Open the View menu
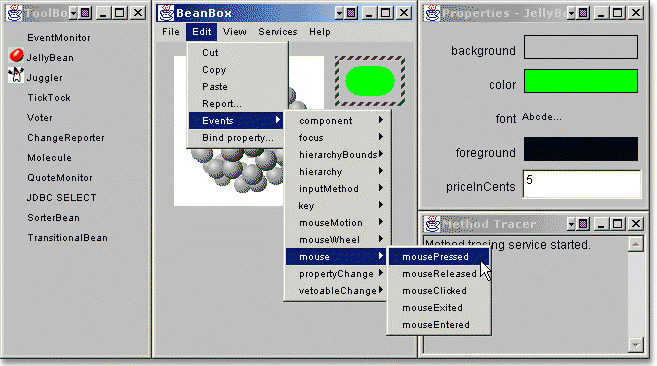Viewport: 657px width, 366px height. tap(235, 32)
